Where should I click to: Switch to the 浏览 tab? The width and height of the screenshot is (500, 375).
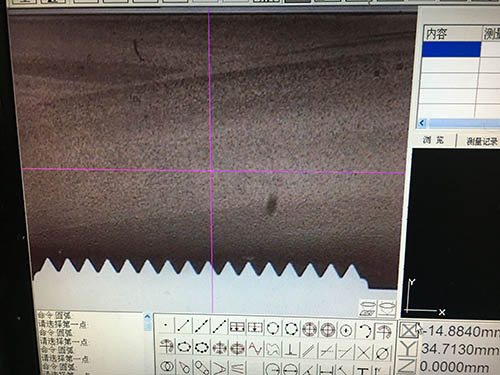[433, 140]
